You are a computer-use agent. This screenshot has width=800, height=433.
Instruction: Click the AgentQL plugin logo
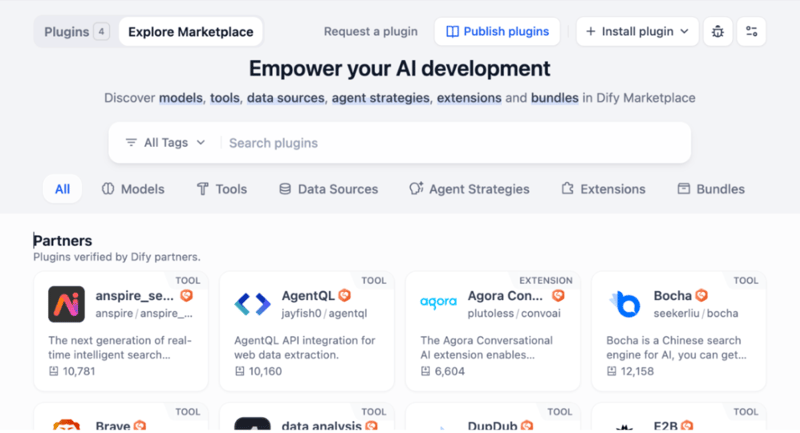point(252,304)
